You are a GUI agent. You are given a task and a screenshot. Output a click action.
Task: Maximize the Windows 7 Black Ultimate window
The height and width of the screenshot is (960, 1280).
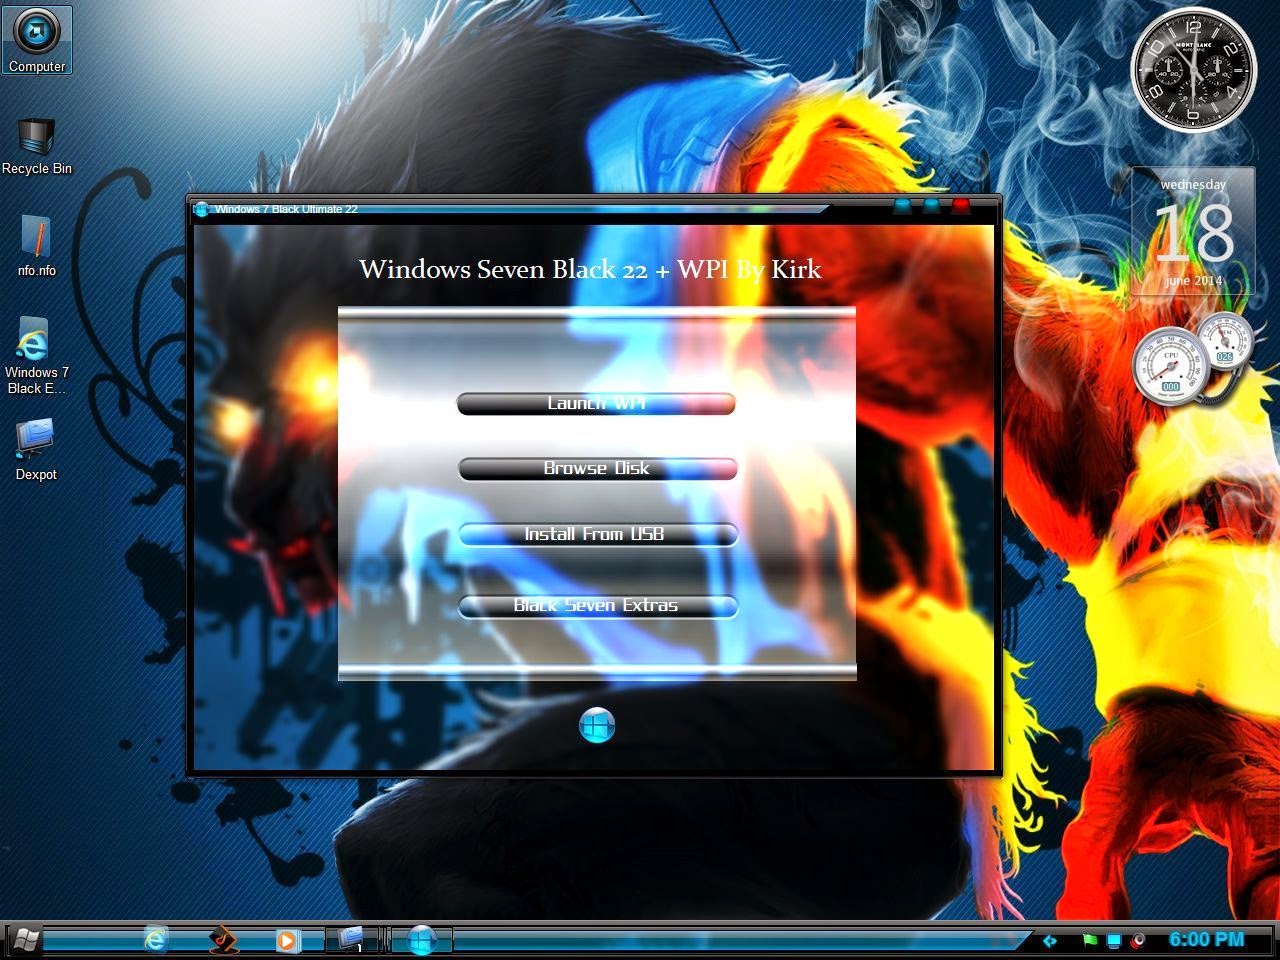(932, 207)
